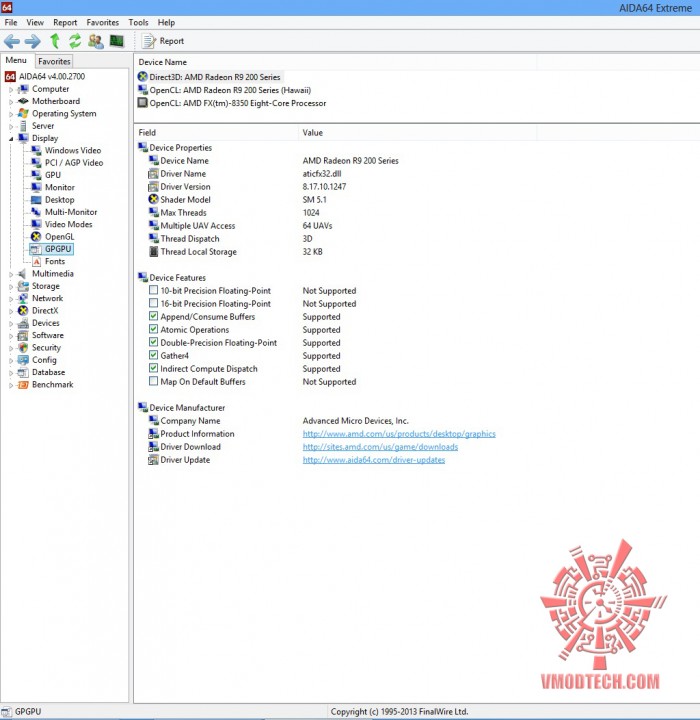Select Direct3D AMD Radeon R9 200 device
The height and width of the screenshot is (720, 700).
[x=209, y=77]
